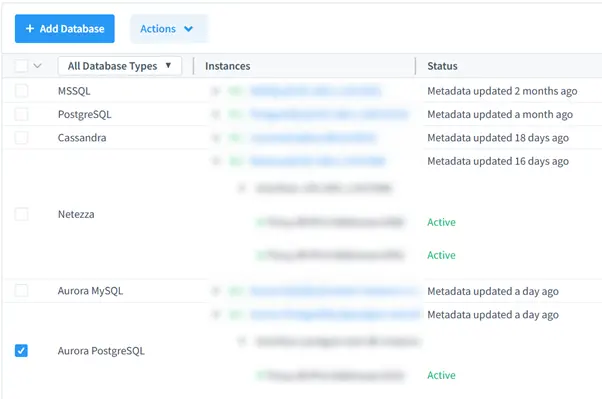Check the Cassandra row checkbox

pos(22,137)
